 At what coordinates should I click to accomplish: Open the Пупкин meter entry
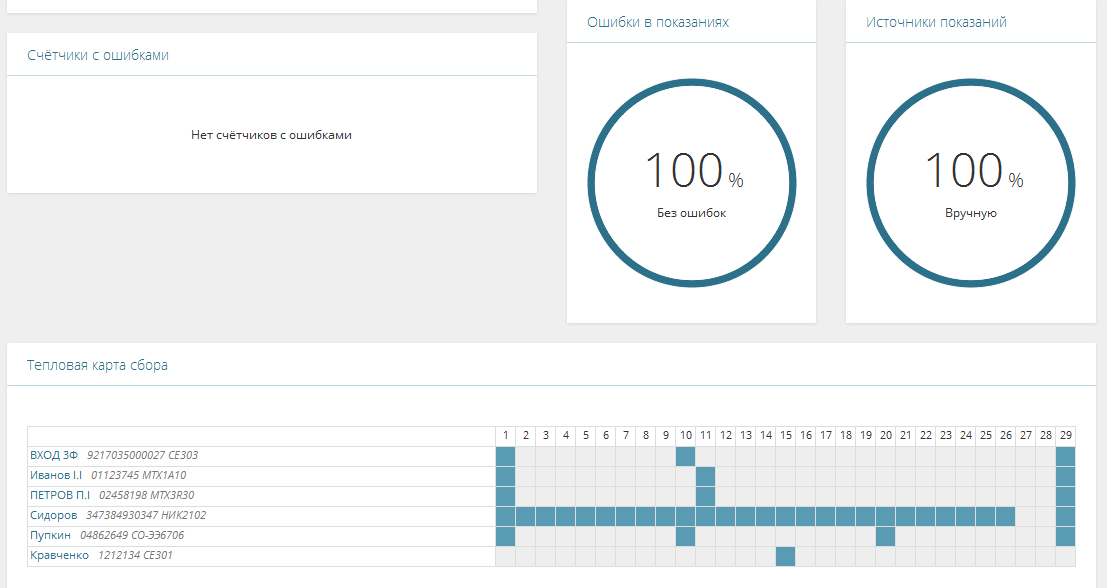[51, 536]
